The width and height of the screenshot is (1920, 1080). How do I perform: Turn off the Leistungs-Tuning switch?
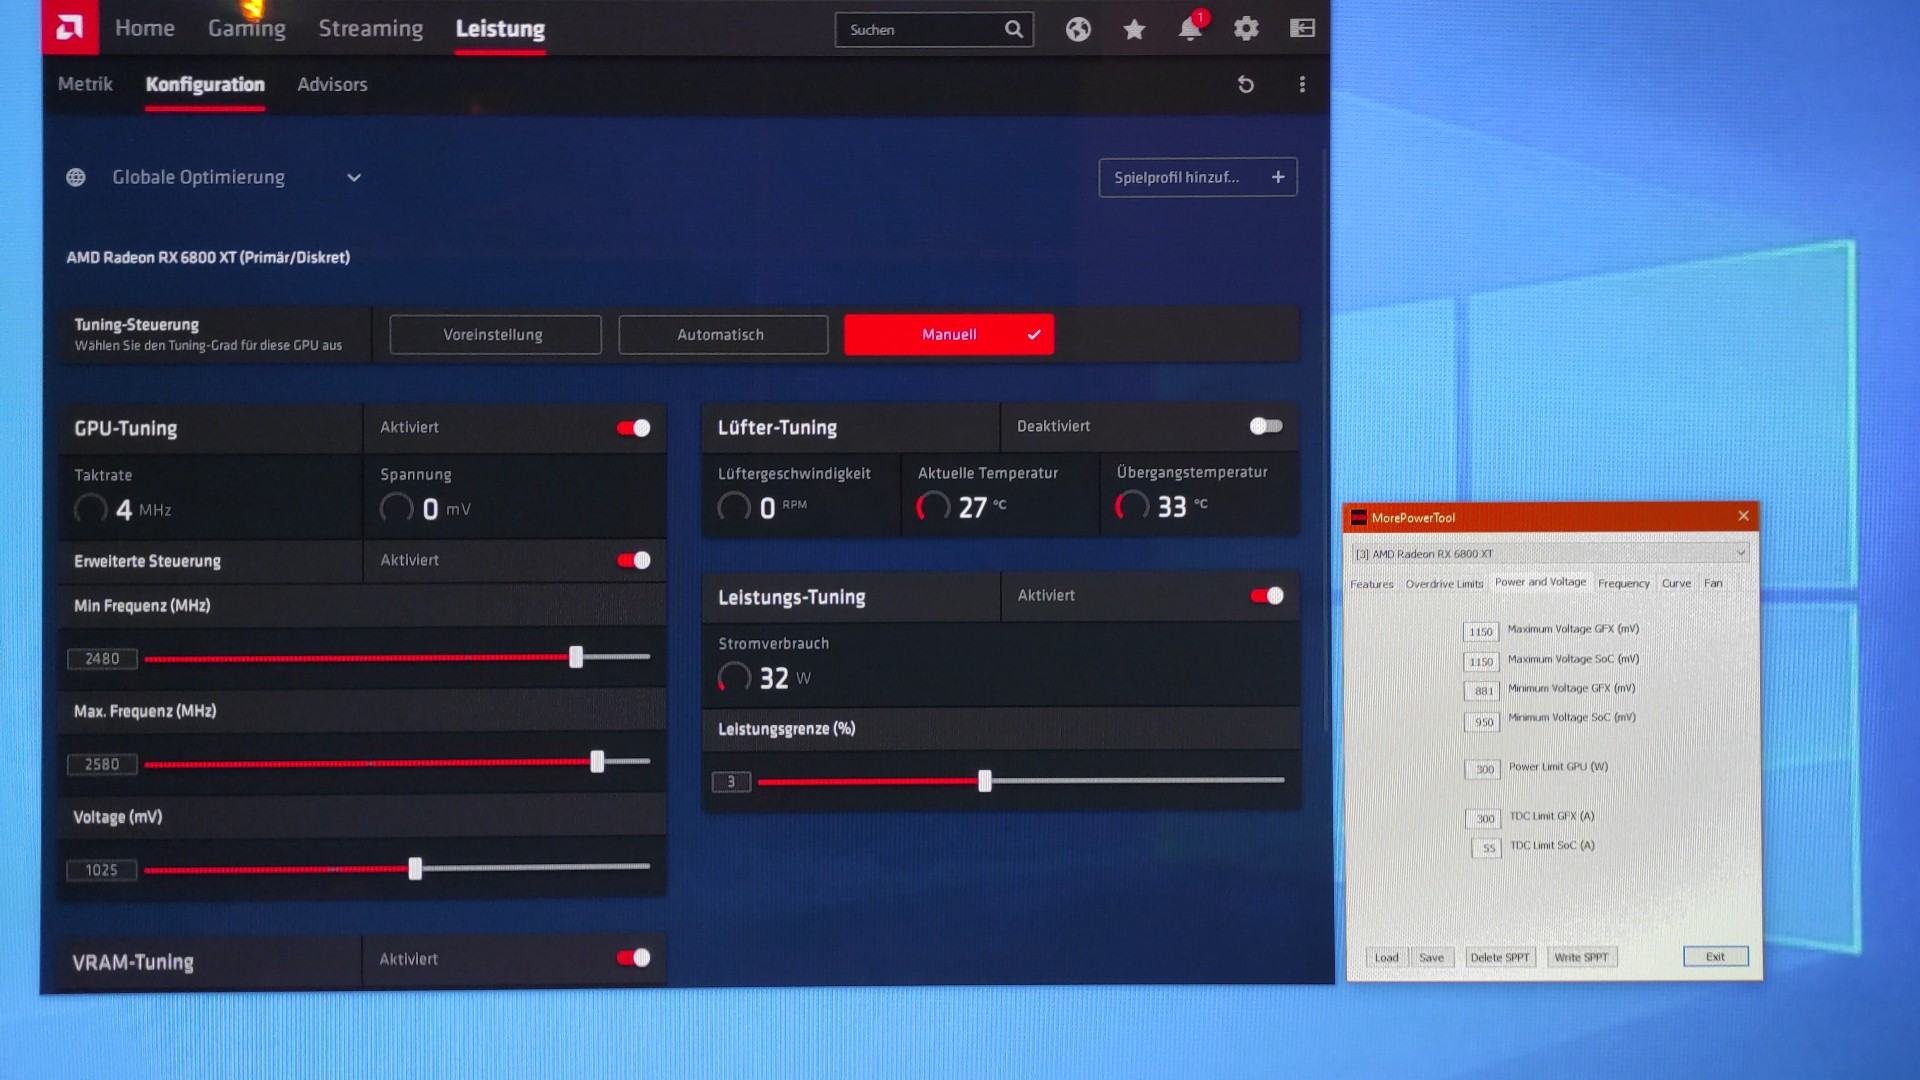pyautogui.click(x=1266, y=596)
